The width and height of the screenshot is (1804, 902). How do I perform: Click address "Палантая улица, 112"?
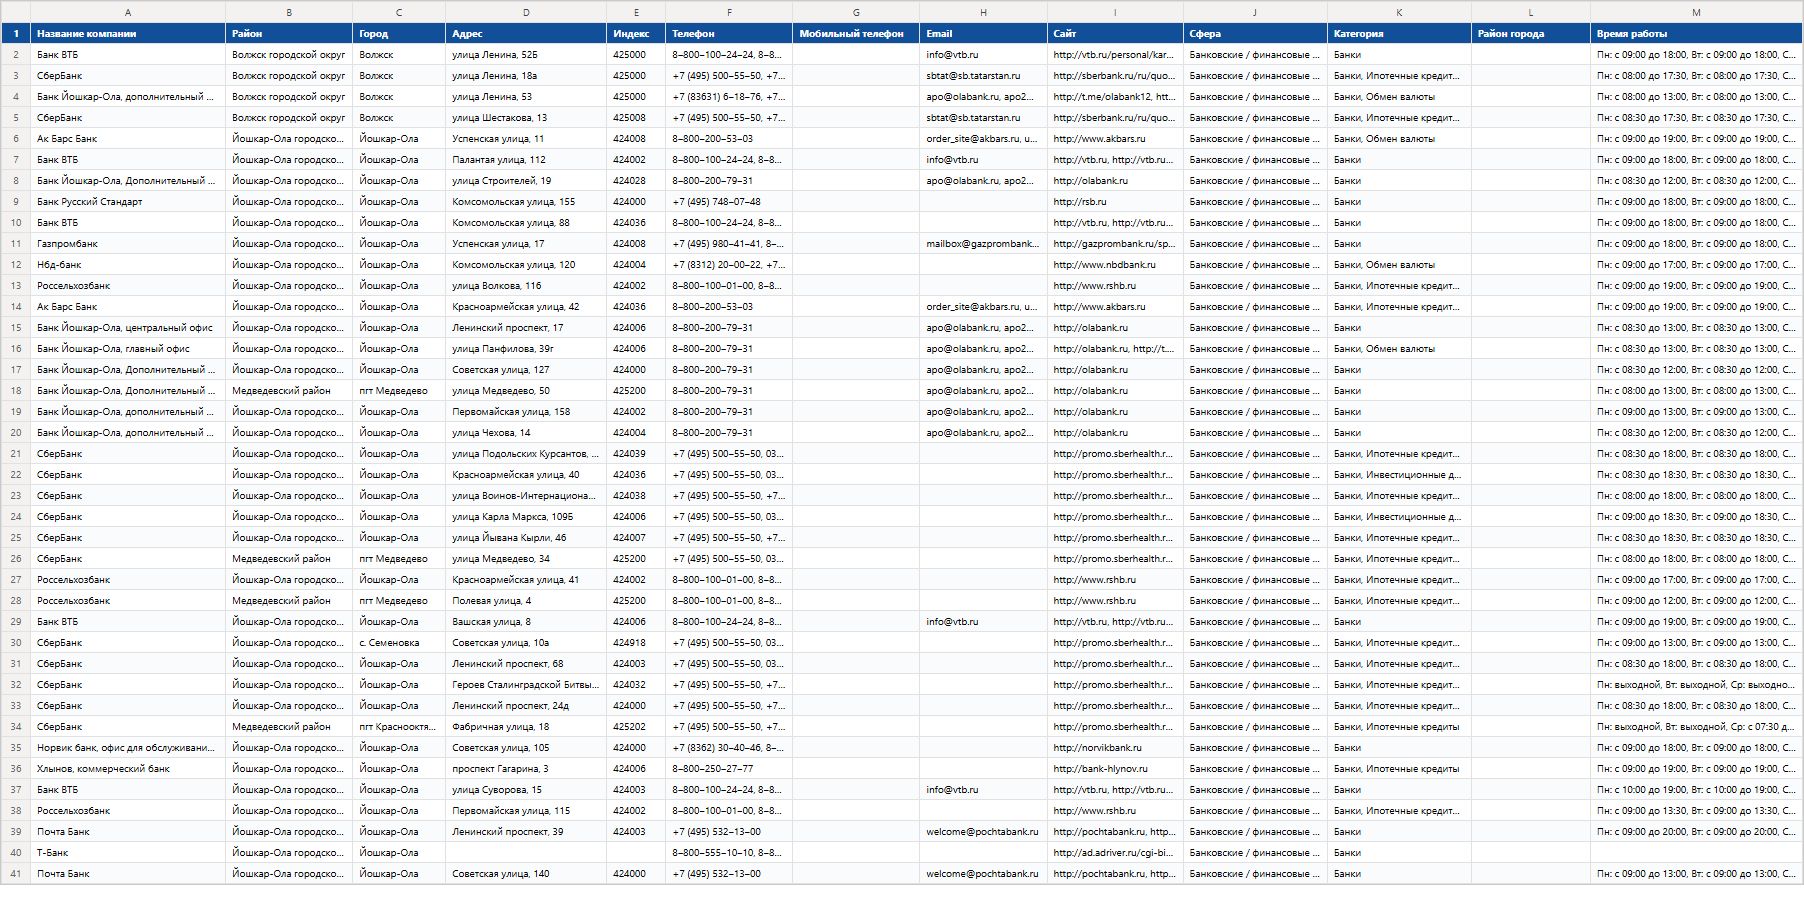pos(526,160)
